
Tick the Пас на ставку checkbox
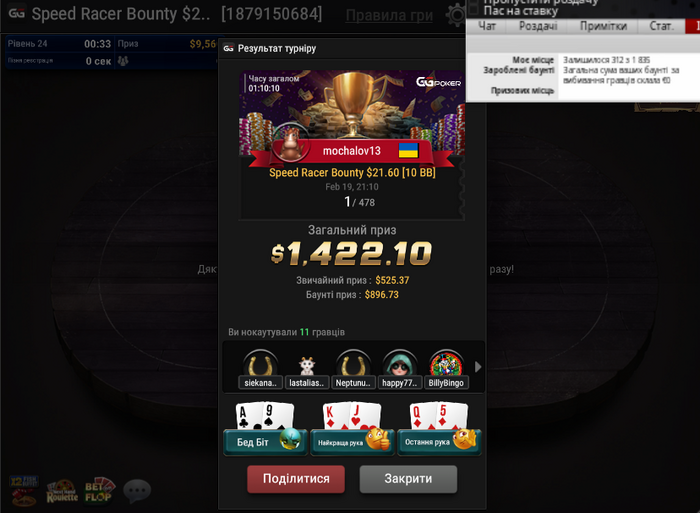474,10
